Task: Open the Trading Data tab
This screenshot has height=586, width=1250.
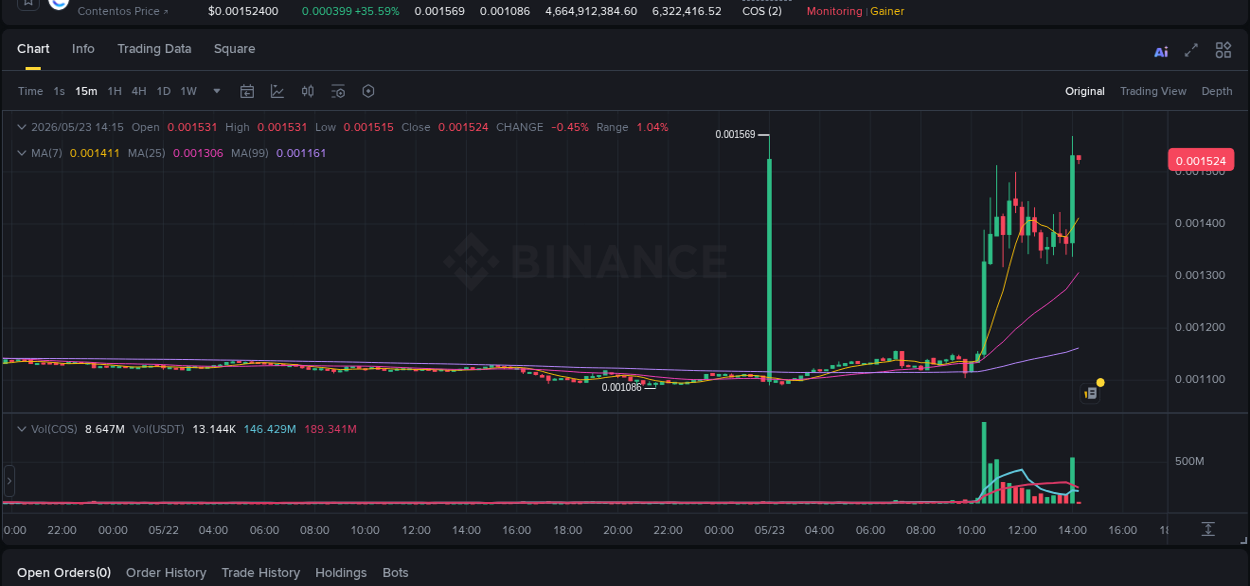Action: click(154, 49)
